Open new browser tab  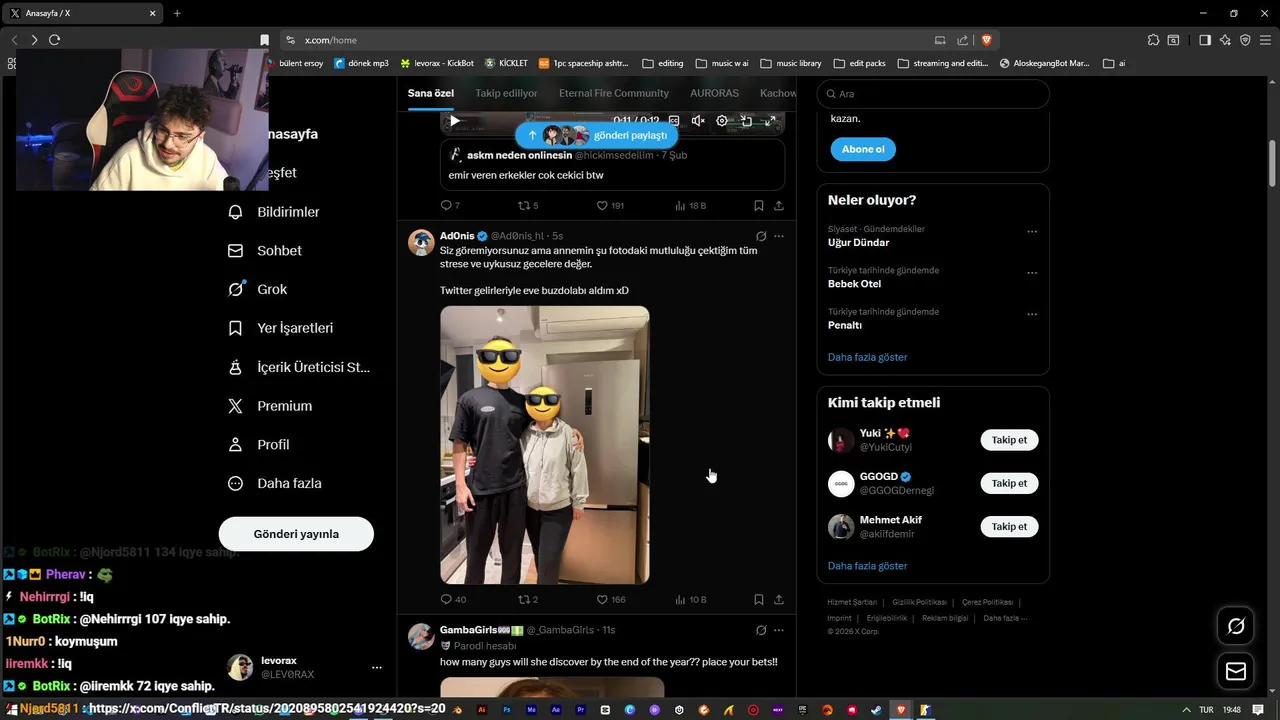[x=177, y=13]
